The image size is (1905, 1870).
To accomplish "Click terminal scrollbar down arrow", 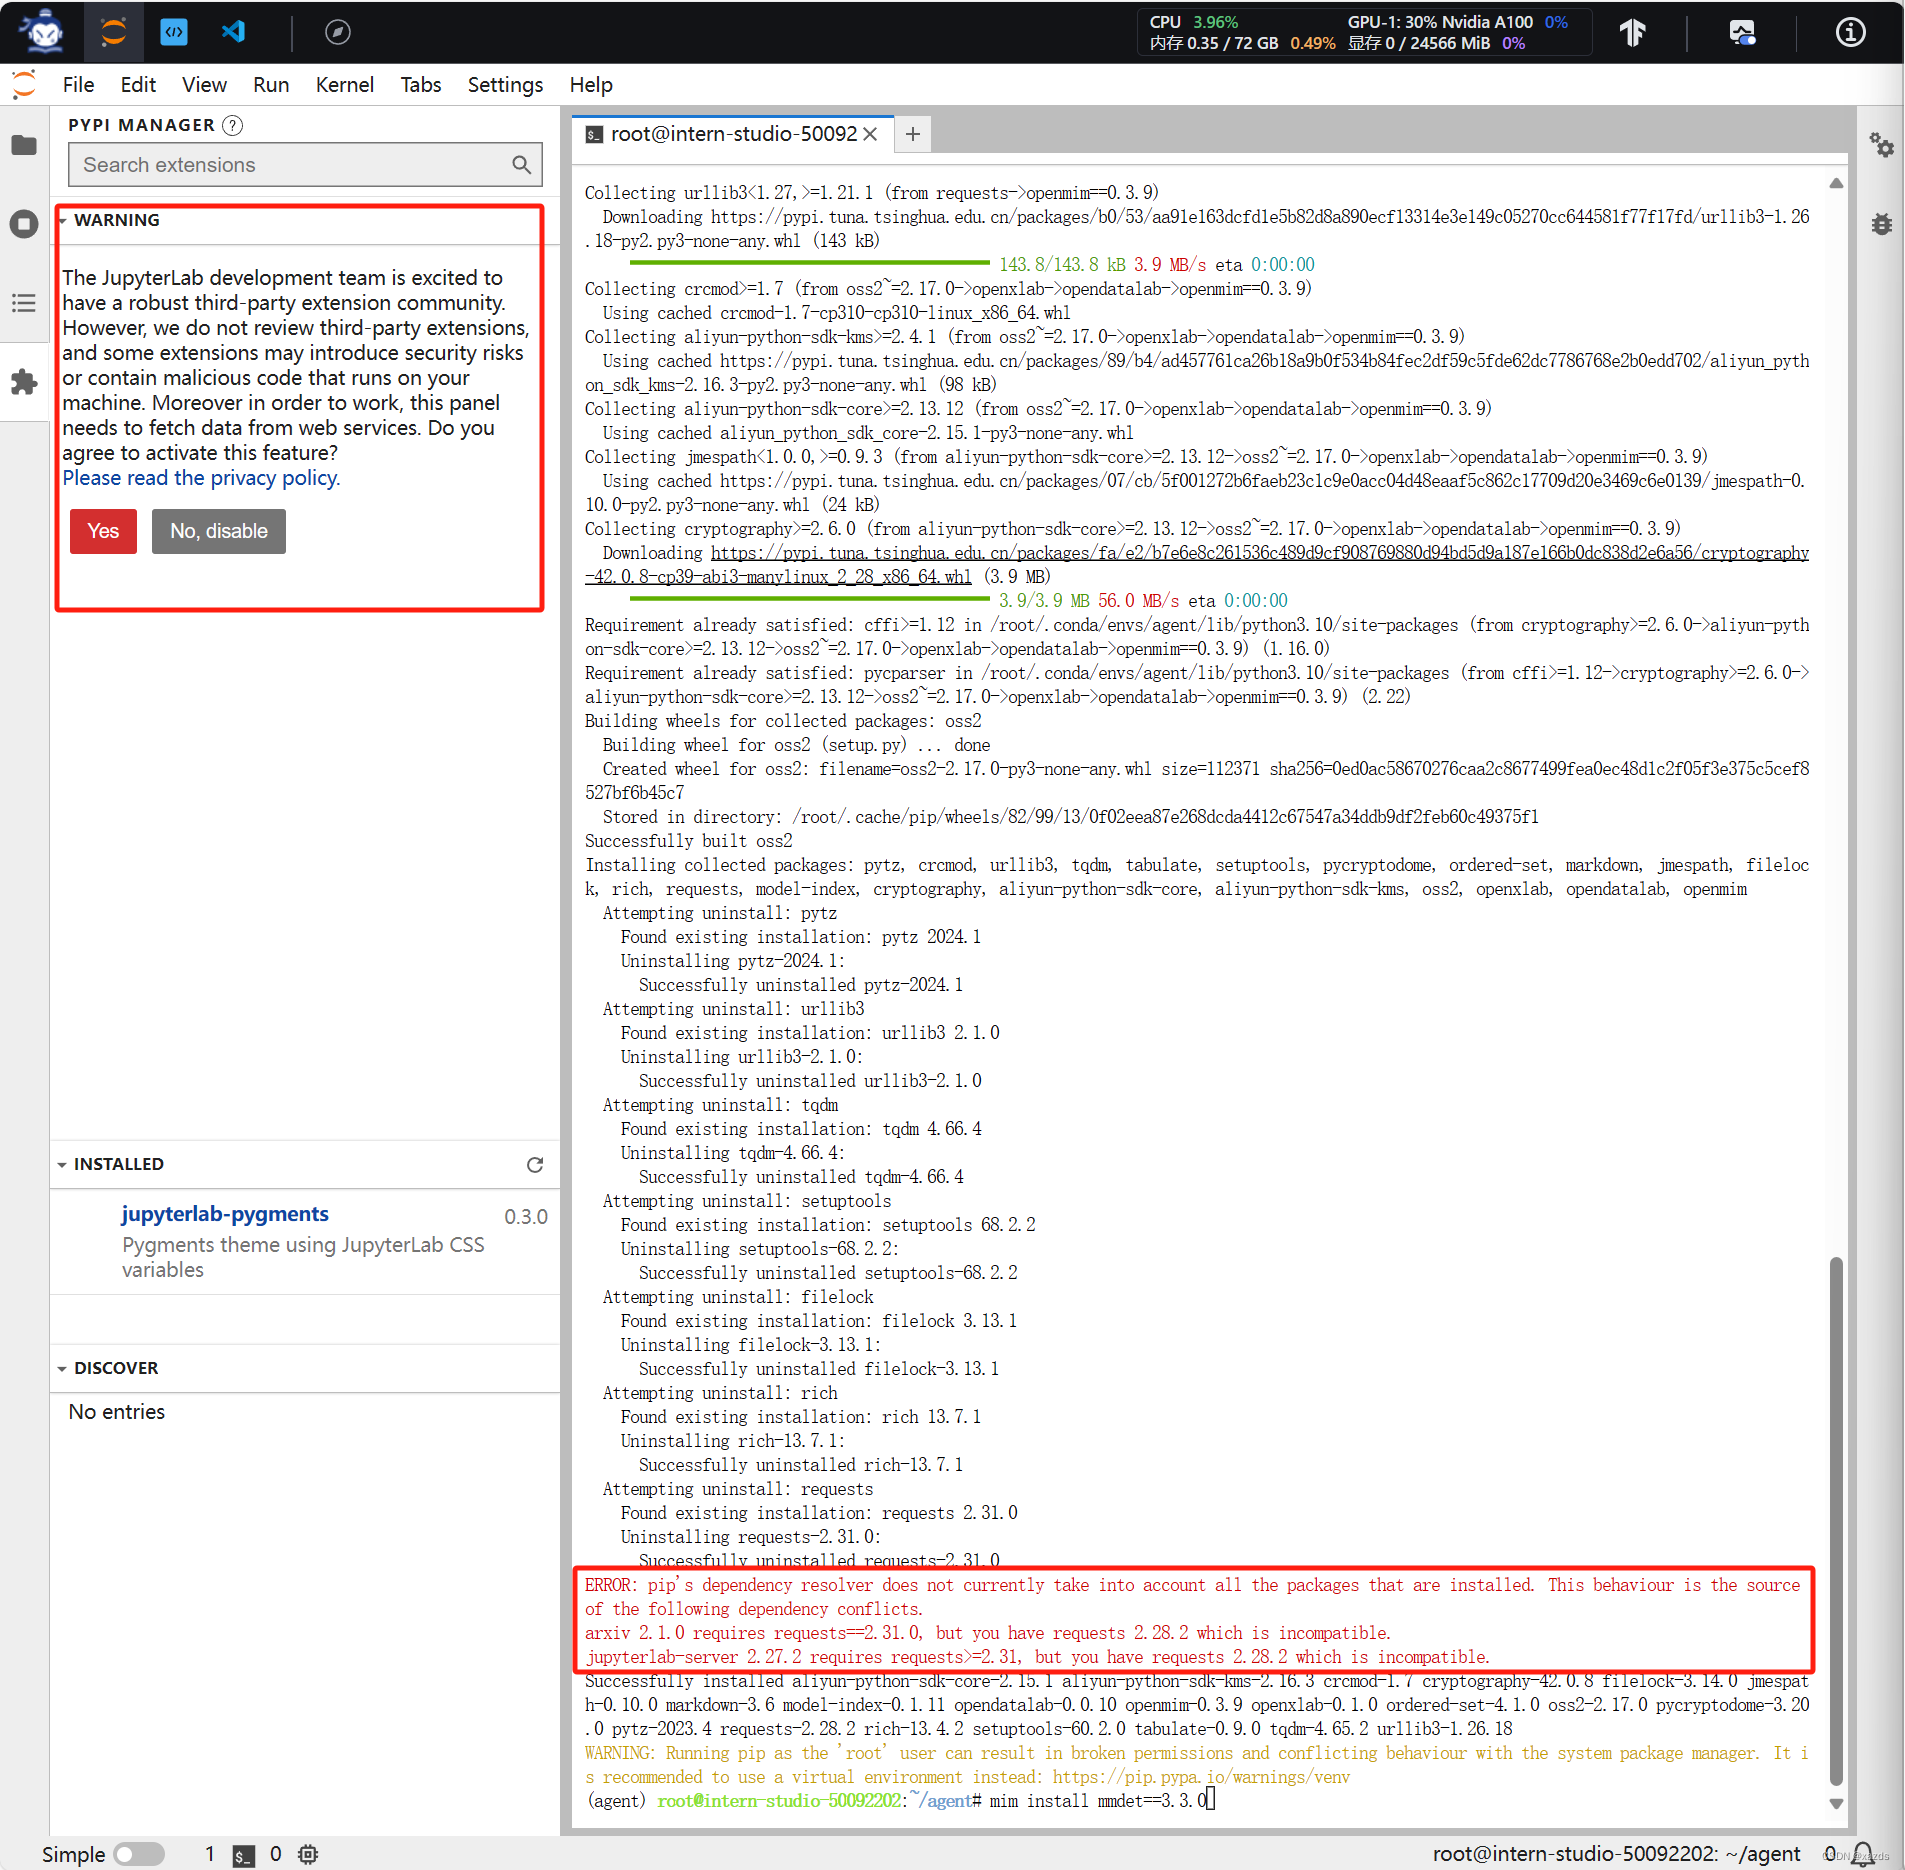I will 1836,1804.
